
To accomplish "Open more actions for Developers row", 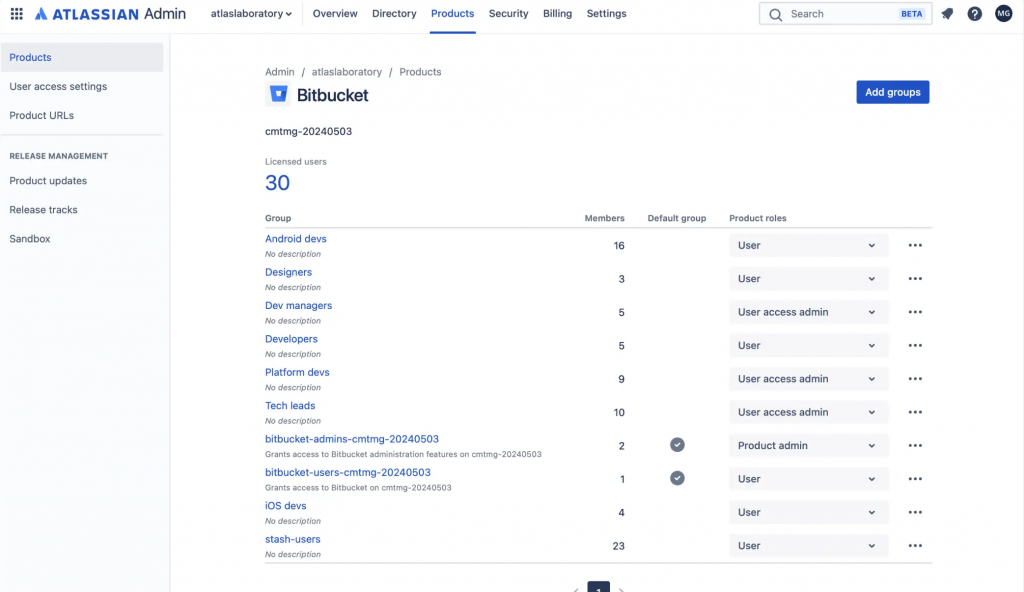I will tap(915, 345).
